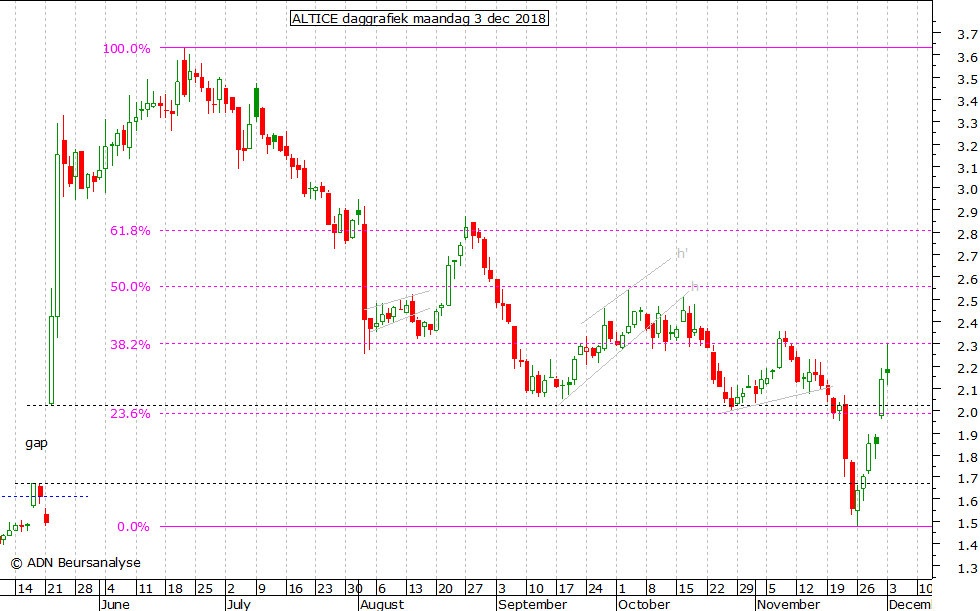Select the date label 15 on the time axis
Image resolution: width=980 pixels, height=611 pixels.
click(x=686, y=589)
